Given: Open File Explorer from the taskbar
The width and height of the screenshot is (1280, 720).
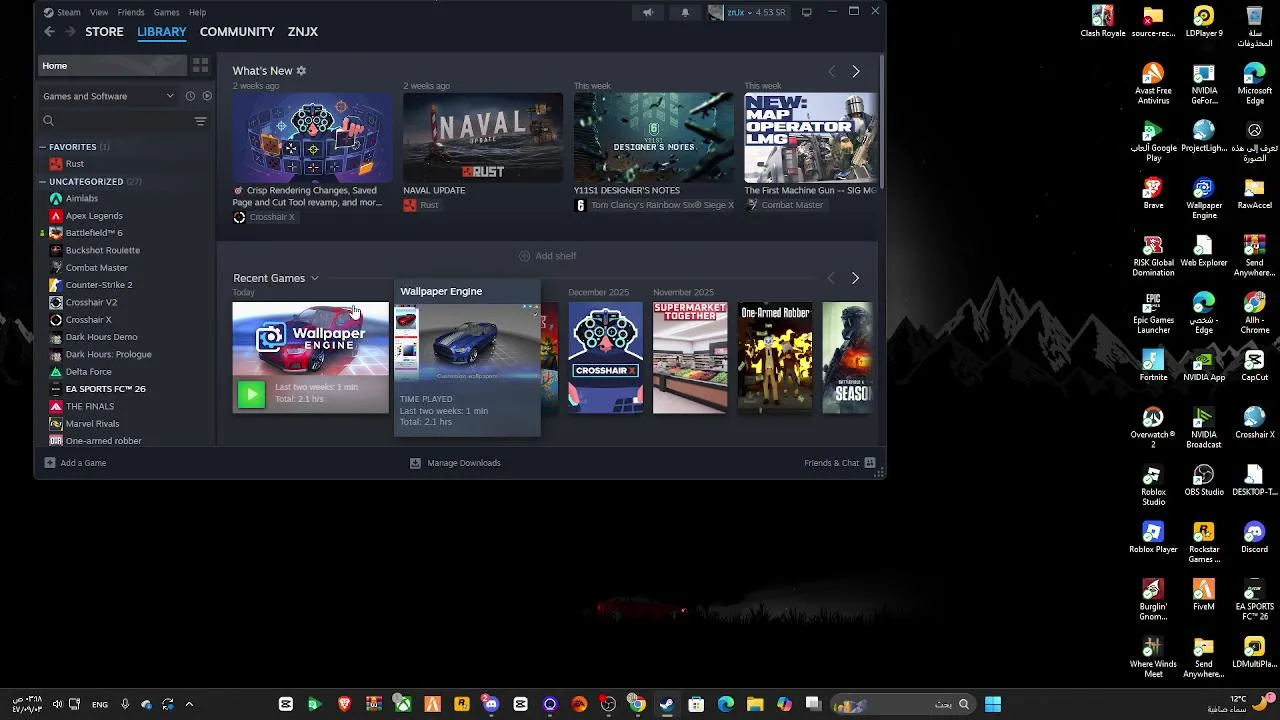Looking at the screenshot, I should click(755, 704).
